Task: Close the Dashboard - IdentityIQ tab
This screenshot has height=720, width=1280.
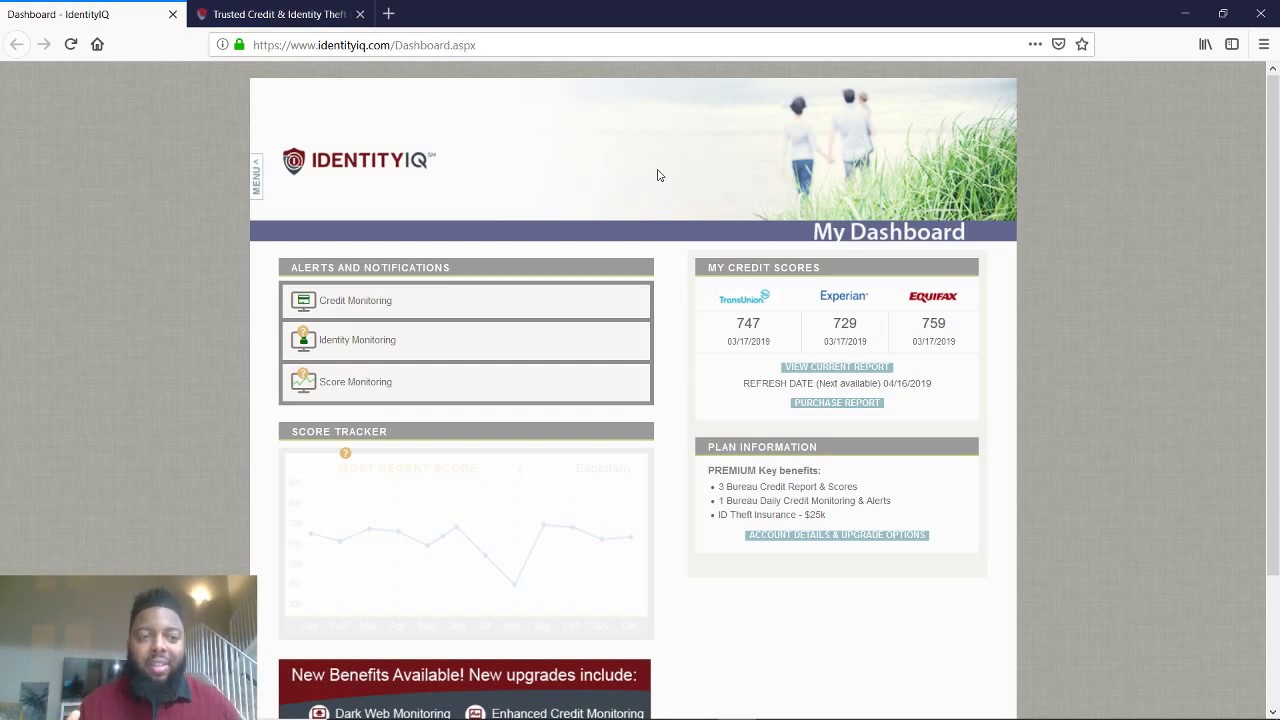Action: pos(173,14)
